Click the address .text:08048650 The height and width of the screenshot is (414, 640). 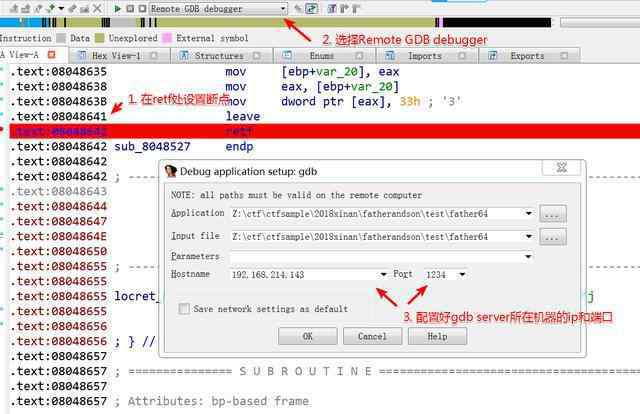pos(58,251)
